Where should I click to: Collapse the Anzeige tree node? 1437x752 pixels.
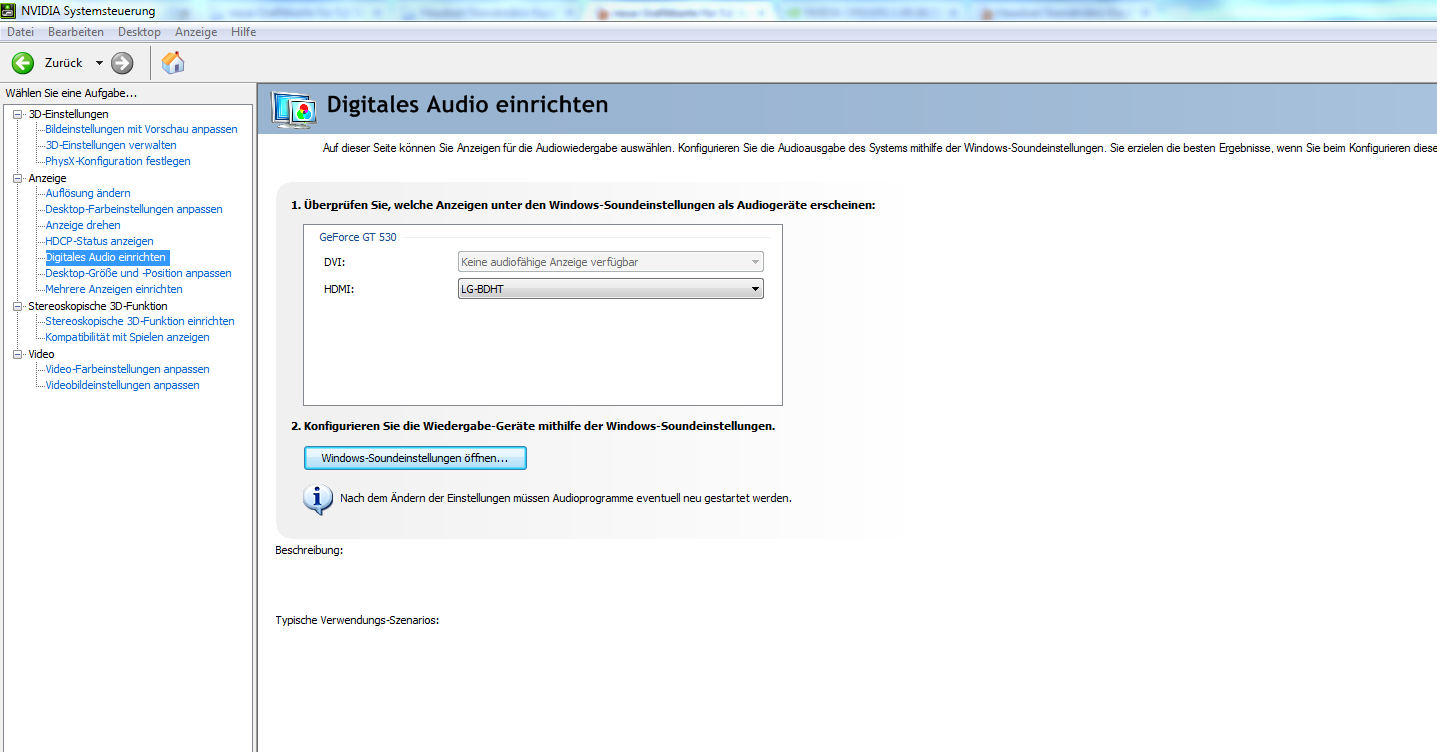(x=17, y=178)
